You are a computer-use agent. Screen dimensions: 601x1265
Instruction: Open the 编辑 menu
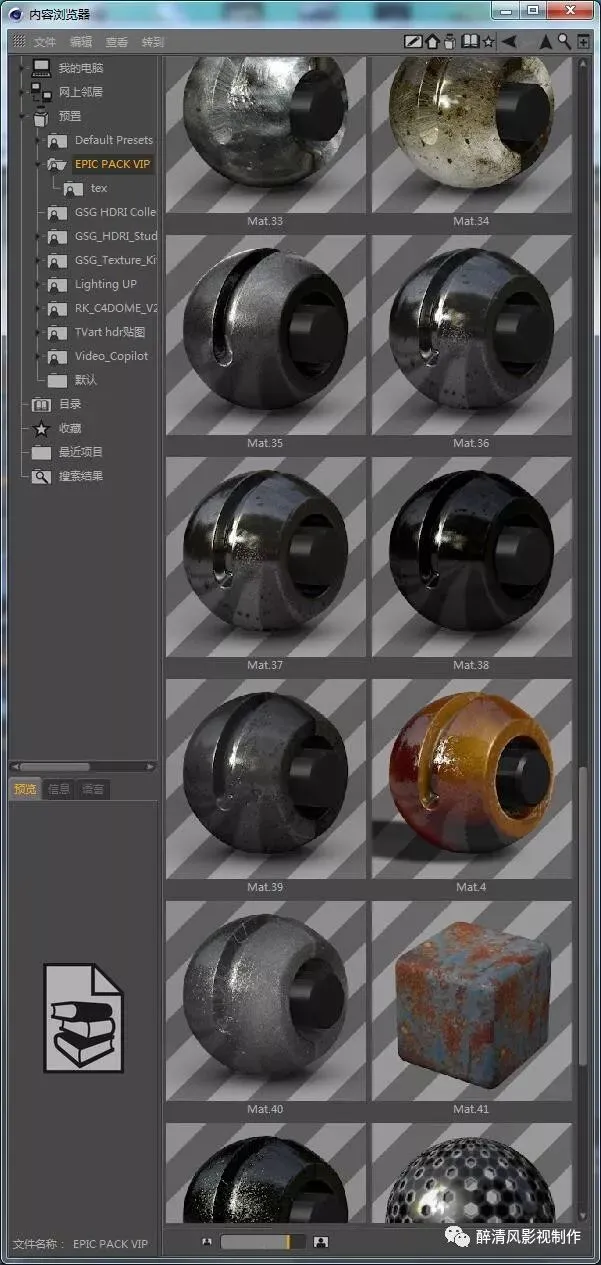click(x=81, y=42)
